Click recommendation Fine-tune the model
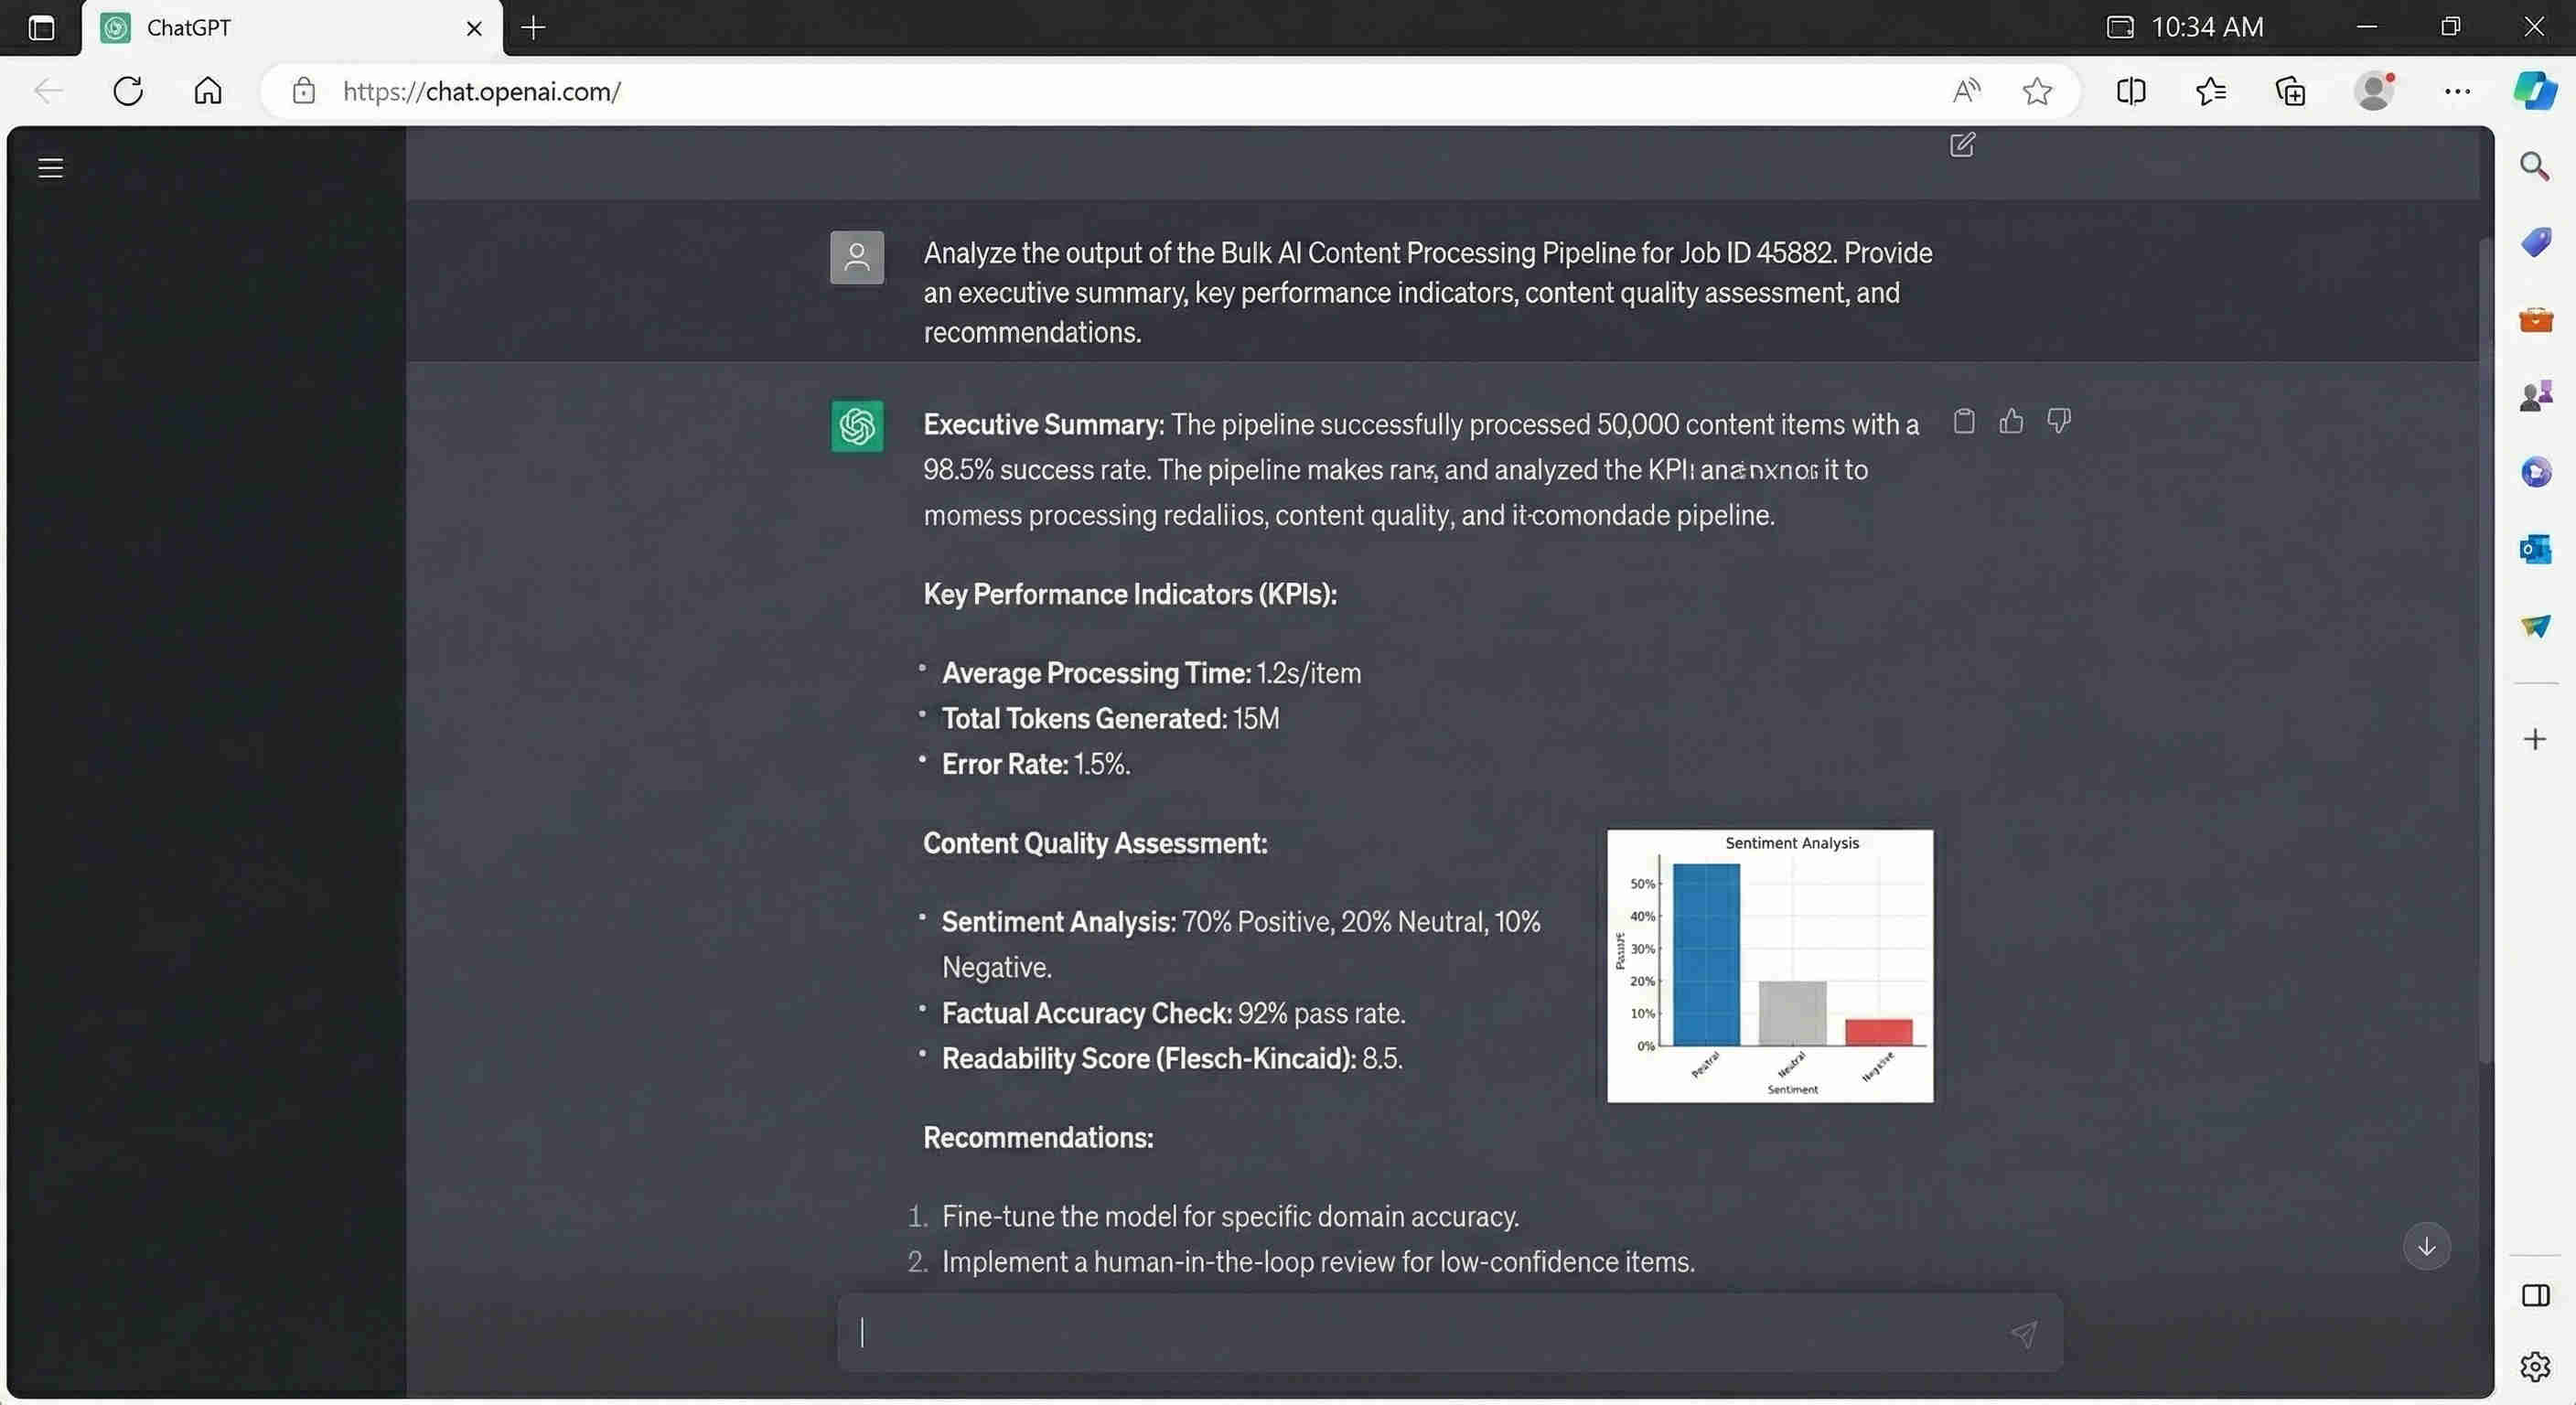 (1230, 1216)
